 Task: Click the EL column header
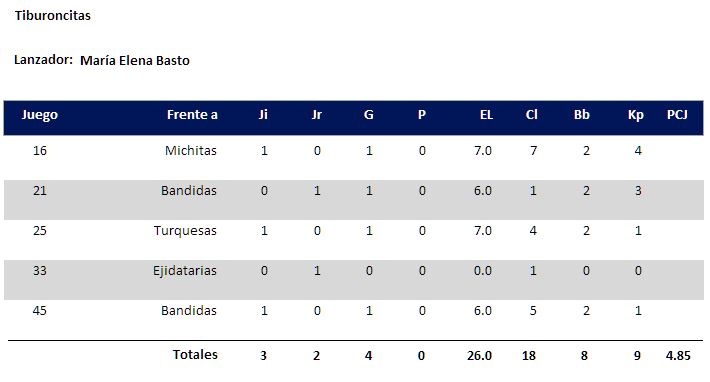(x=486, y=115)
